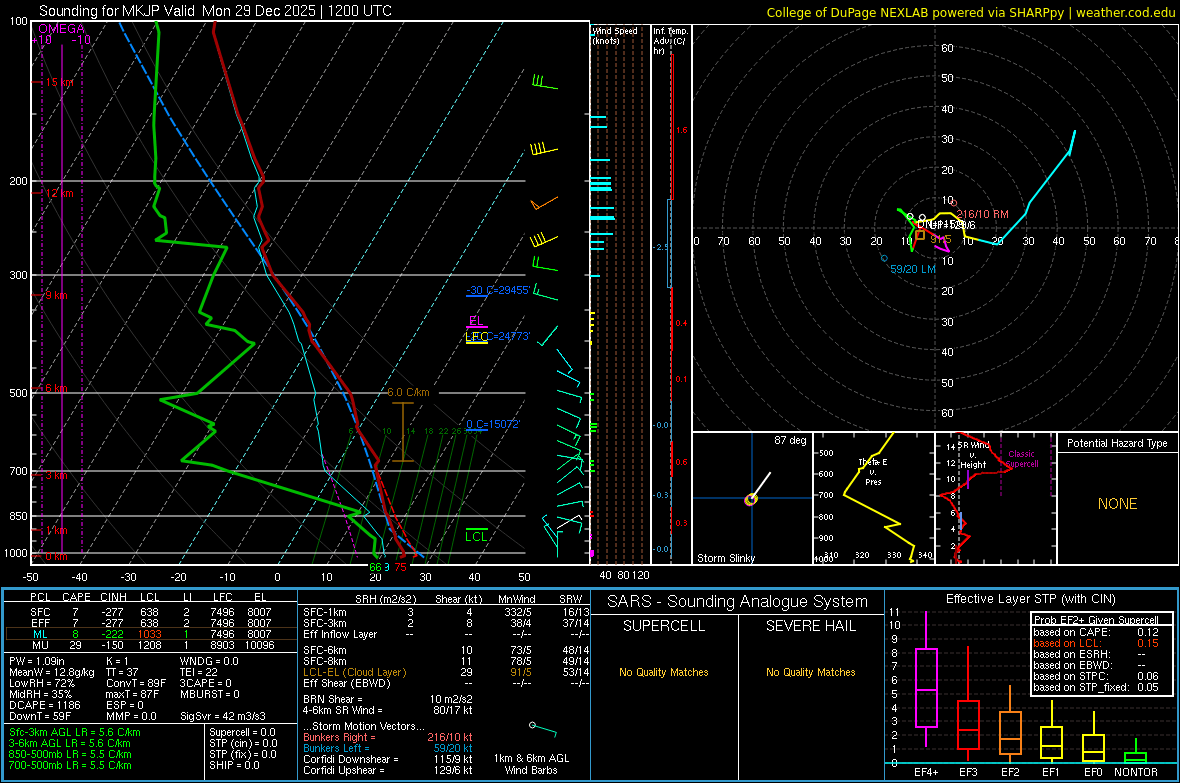This screenshot has width=1180, height=783.
Task: Select the based on STP_fixed probability row
Action: (1096, 687)
